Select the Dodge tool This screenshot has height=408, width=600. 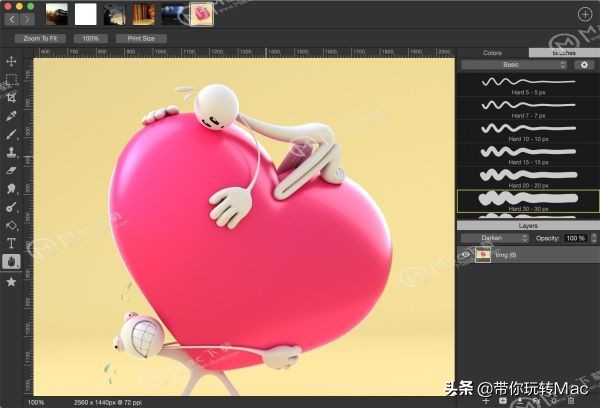click(11, 207)
